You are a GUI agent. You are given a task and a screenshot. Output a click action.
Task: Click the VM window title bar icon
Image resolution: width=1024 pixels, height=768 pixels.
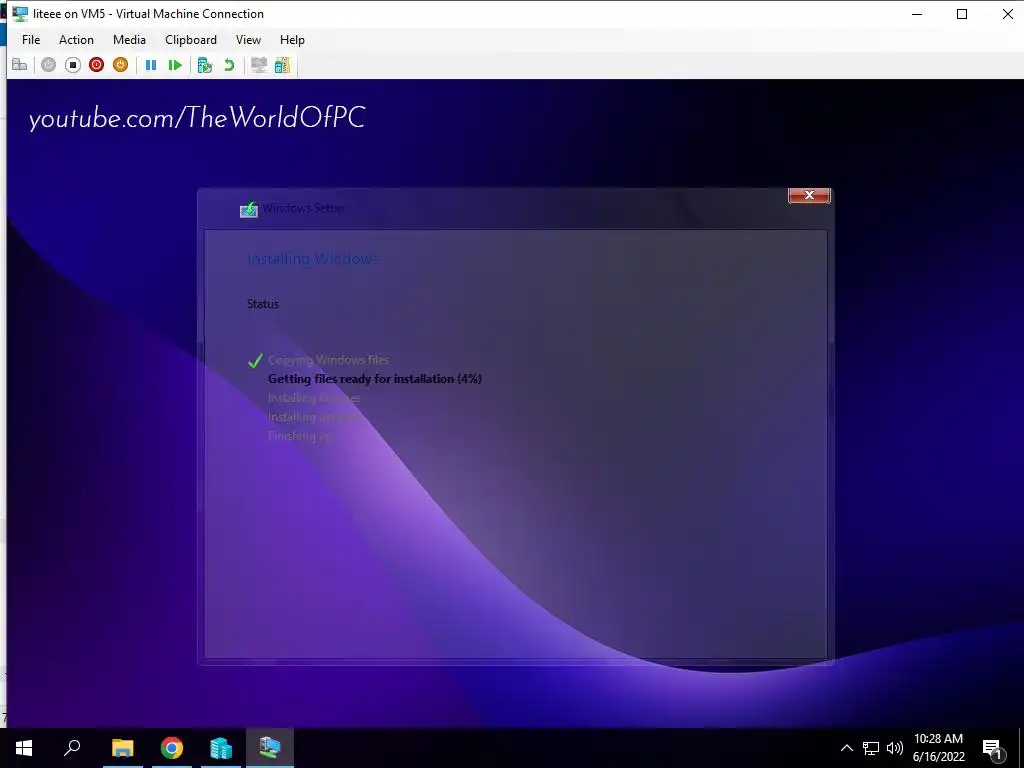click(x=20, y=13)
